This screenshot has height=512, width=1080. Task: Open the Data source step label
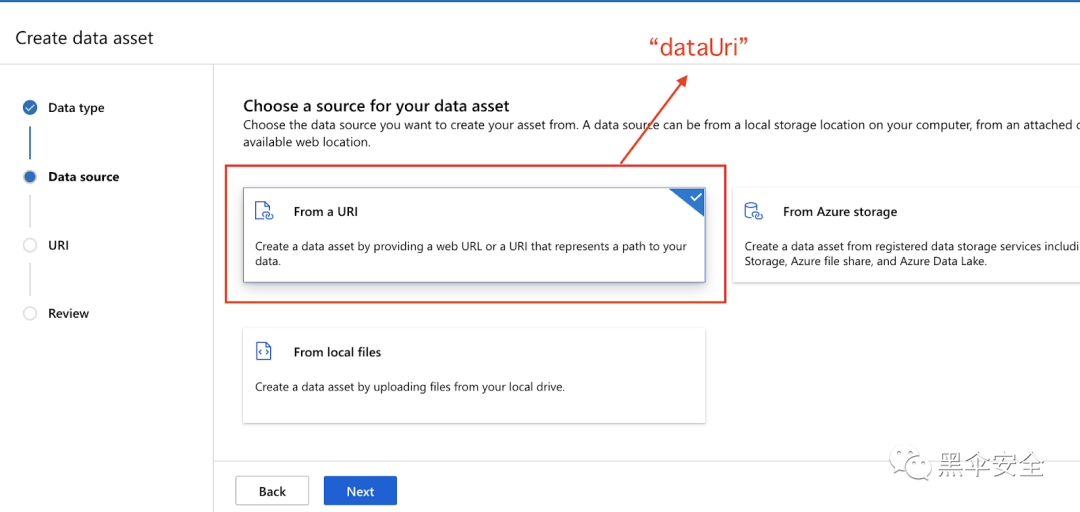click(83, 177)
